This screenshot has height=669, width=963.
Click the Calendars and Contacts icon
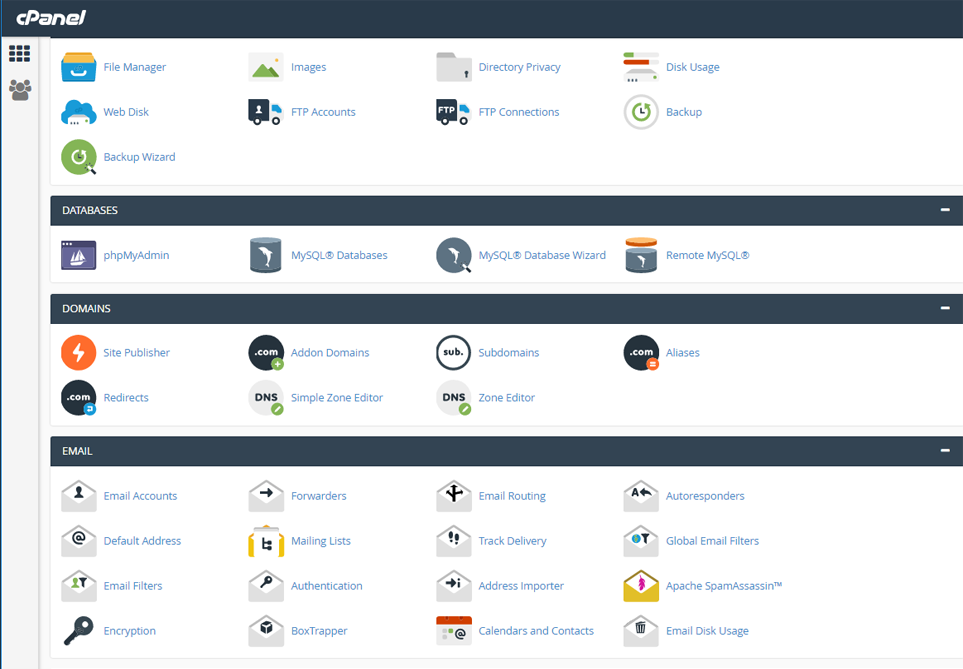(454, 631)
